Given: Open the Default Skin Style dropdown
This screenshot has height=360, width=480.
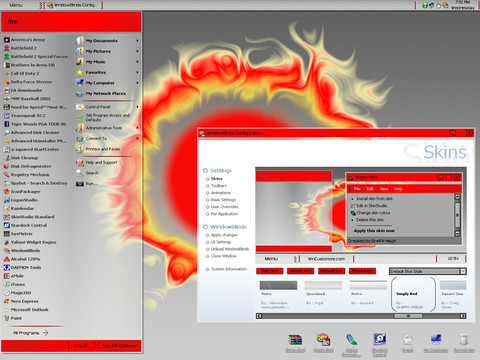Looking at the screenshot, I should click(x=463, y=271).
